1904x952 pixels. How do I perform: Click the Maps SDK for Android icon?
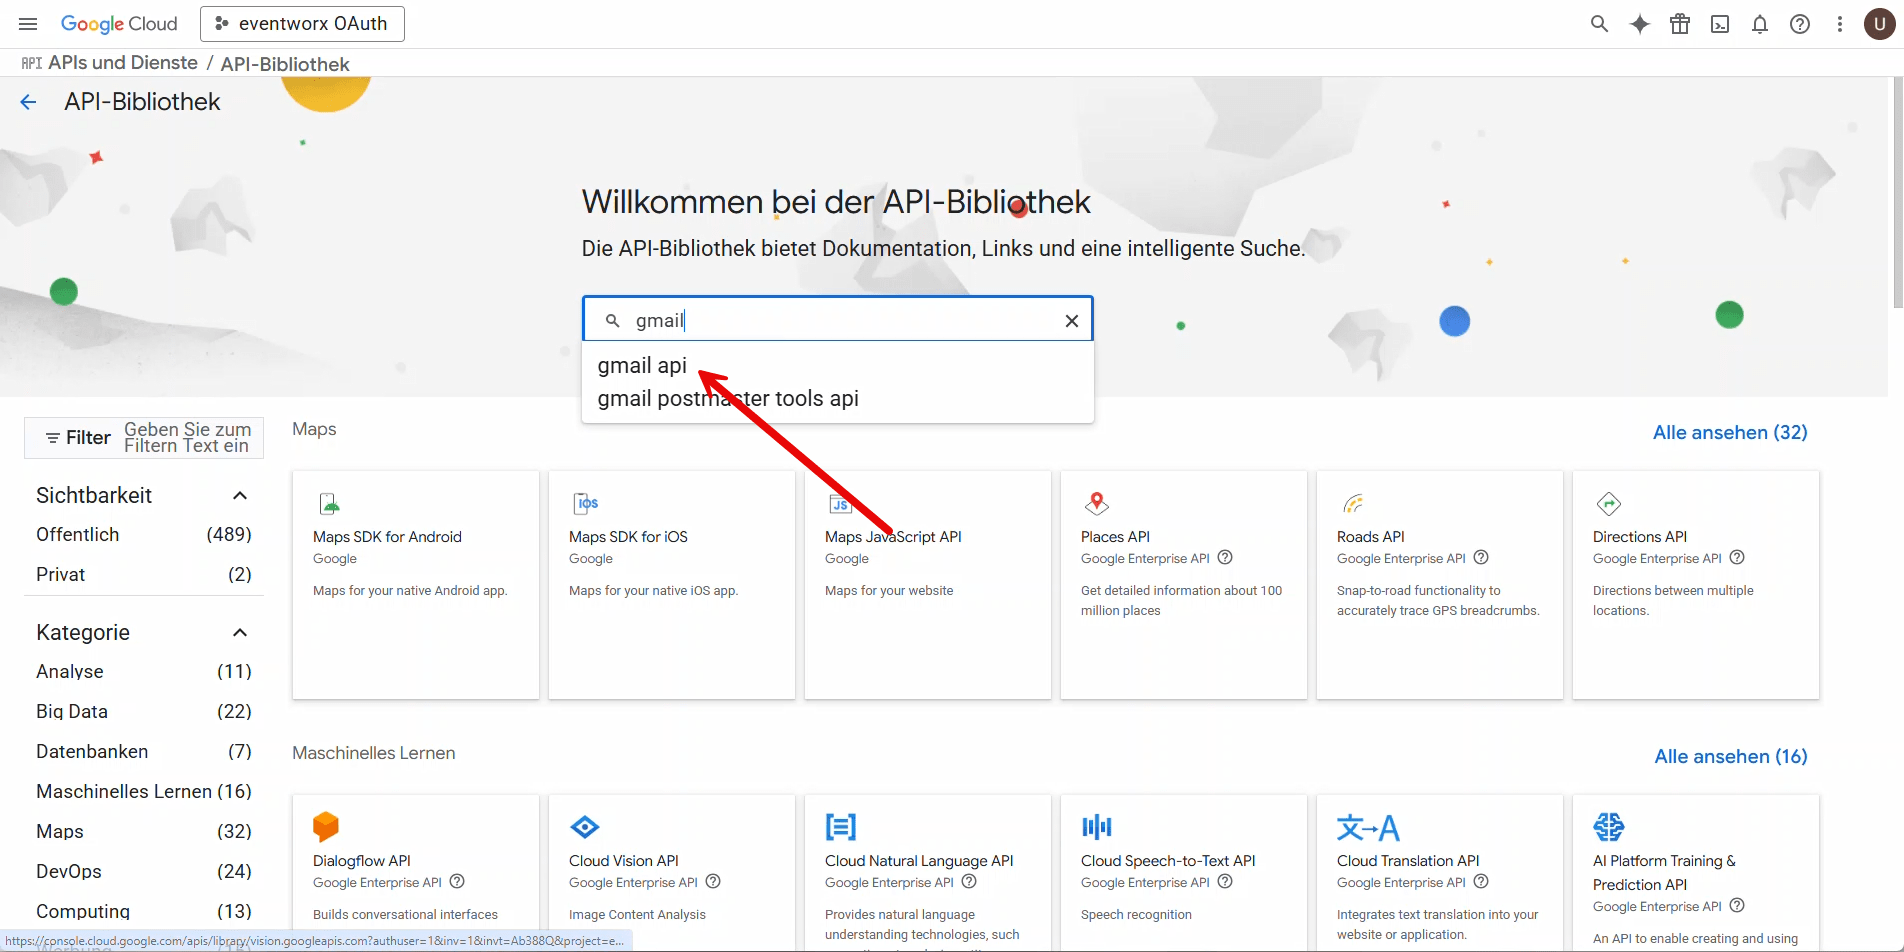(x=330, y=503)
